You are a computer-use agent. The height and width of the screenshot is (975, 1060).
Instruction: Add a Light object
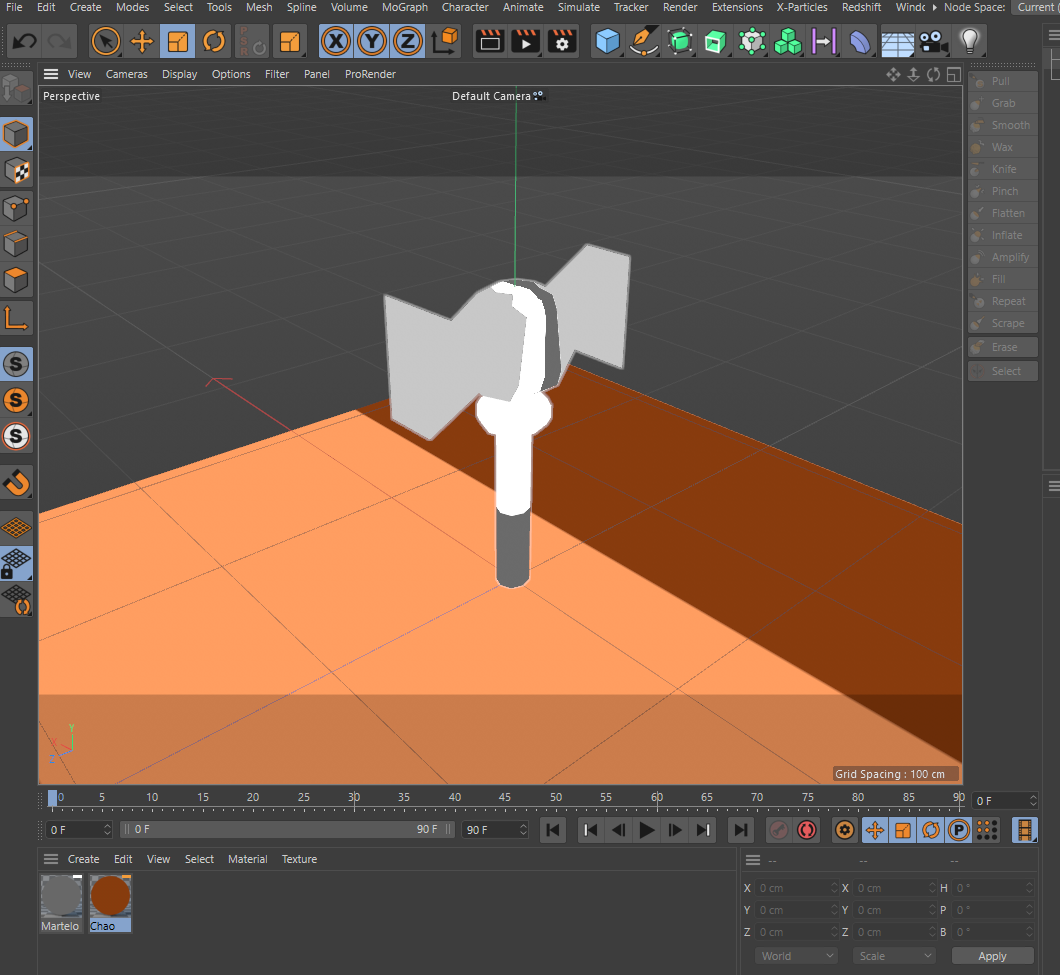(x=970, y=41)
